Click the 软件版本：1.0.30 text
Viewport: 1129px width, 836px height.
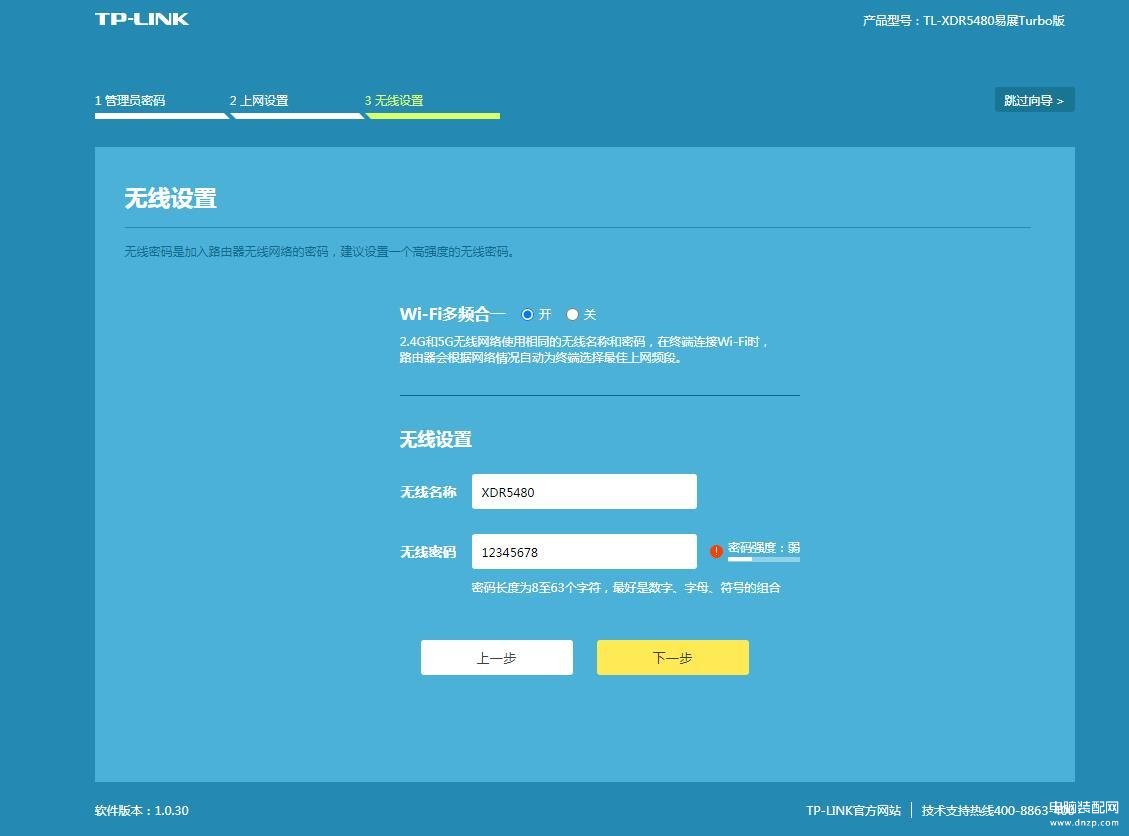[142, 811]
